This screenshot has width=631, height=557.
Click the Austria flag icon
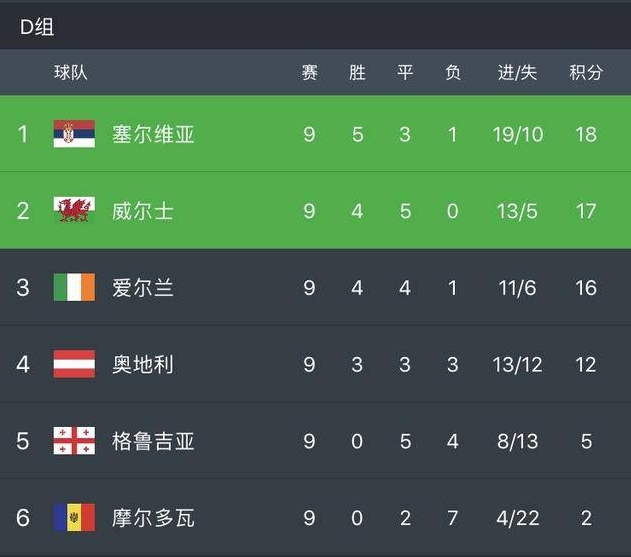pyautogui.click(x=74, y=364)
